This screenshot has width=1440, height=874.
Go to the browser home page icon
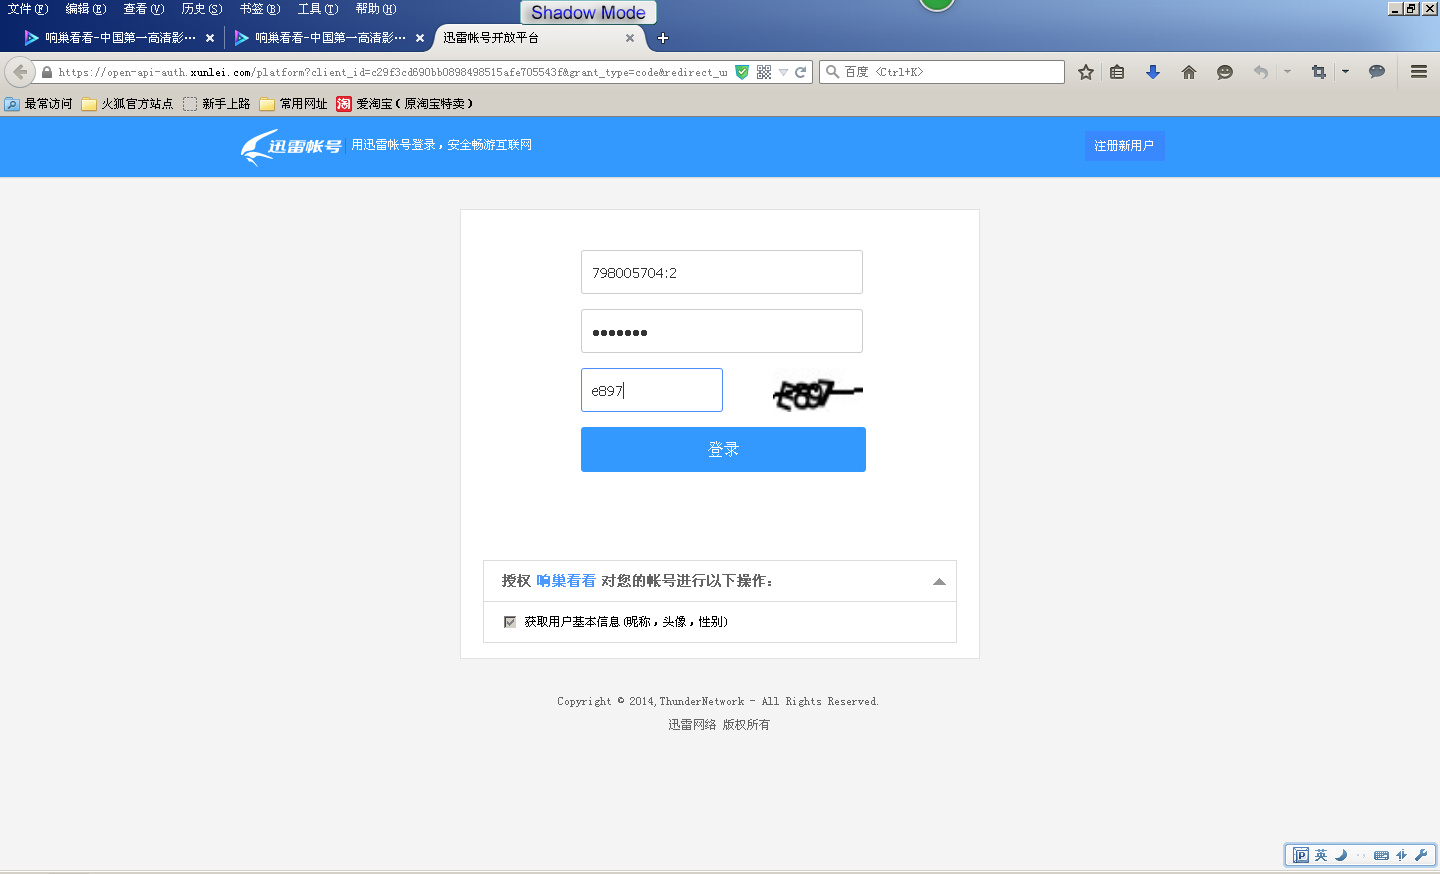(x=1189, y=72)
